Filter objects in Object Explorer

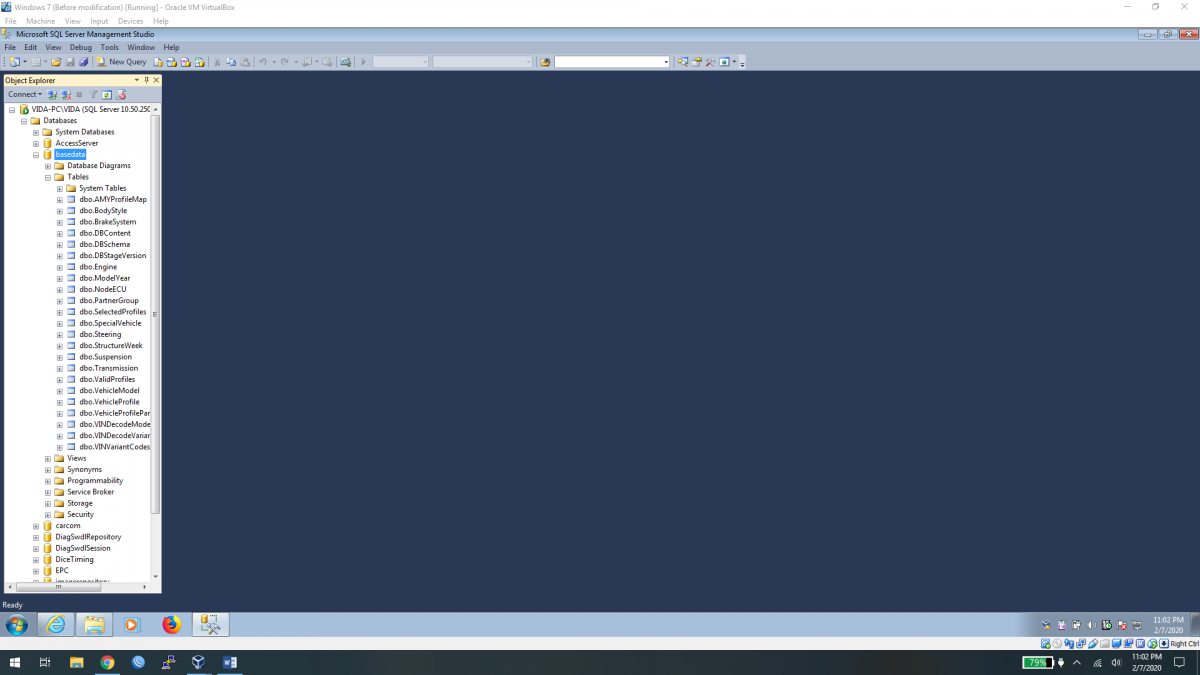(93, 95)
